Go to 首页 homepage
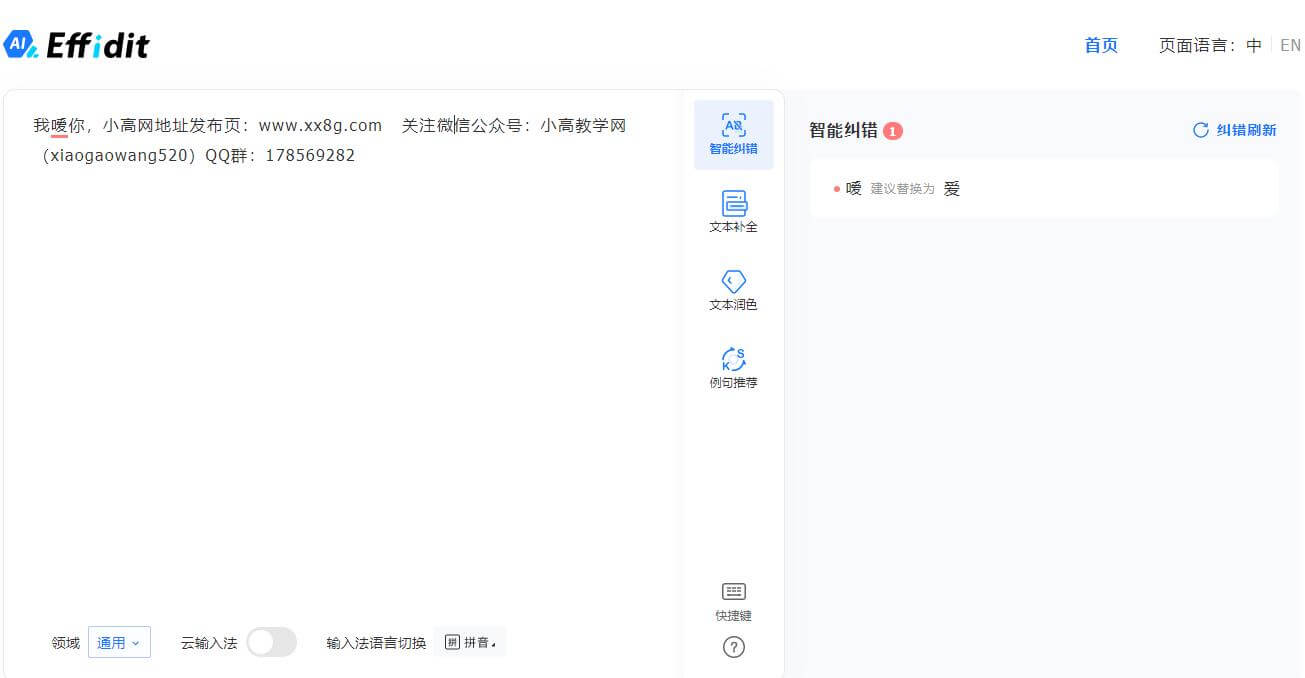This screenshot has height=678, width=1305. 1100,45
